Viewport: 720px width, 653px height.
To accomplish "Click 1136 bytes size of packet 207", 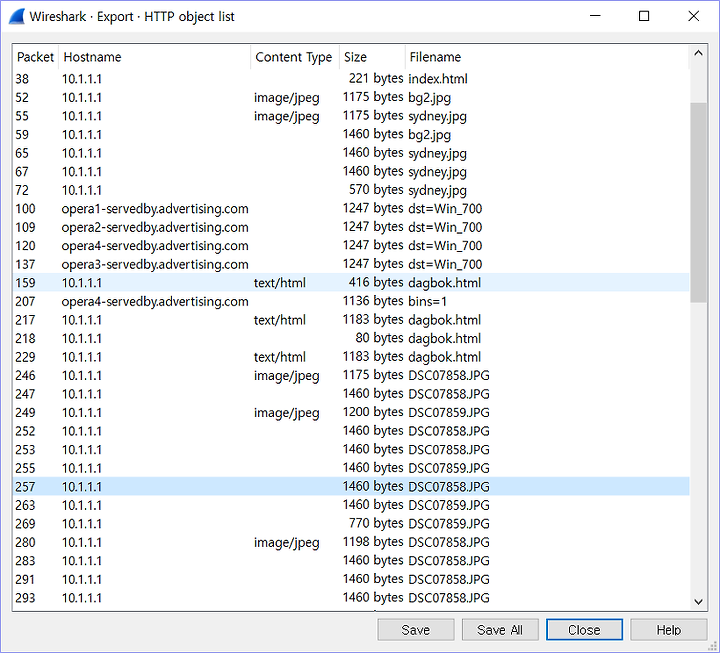I will (373, 301).
